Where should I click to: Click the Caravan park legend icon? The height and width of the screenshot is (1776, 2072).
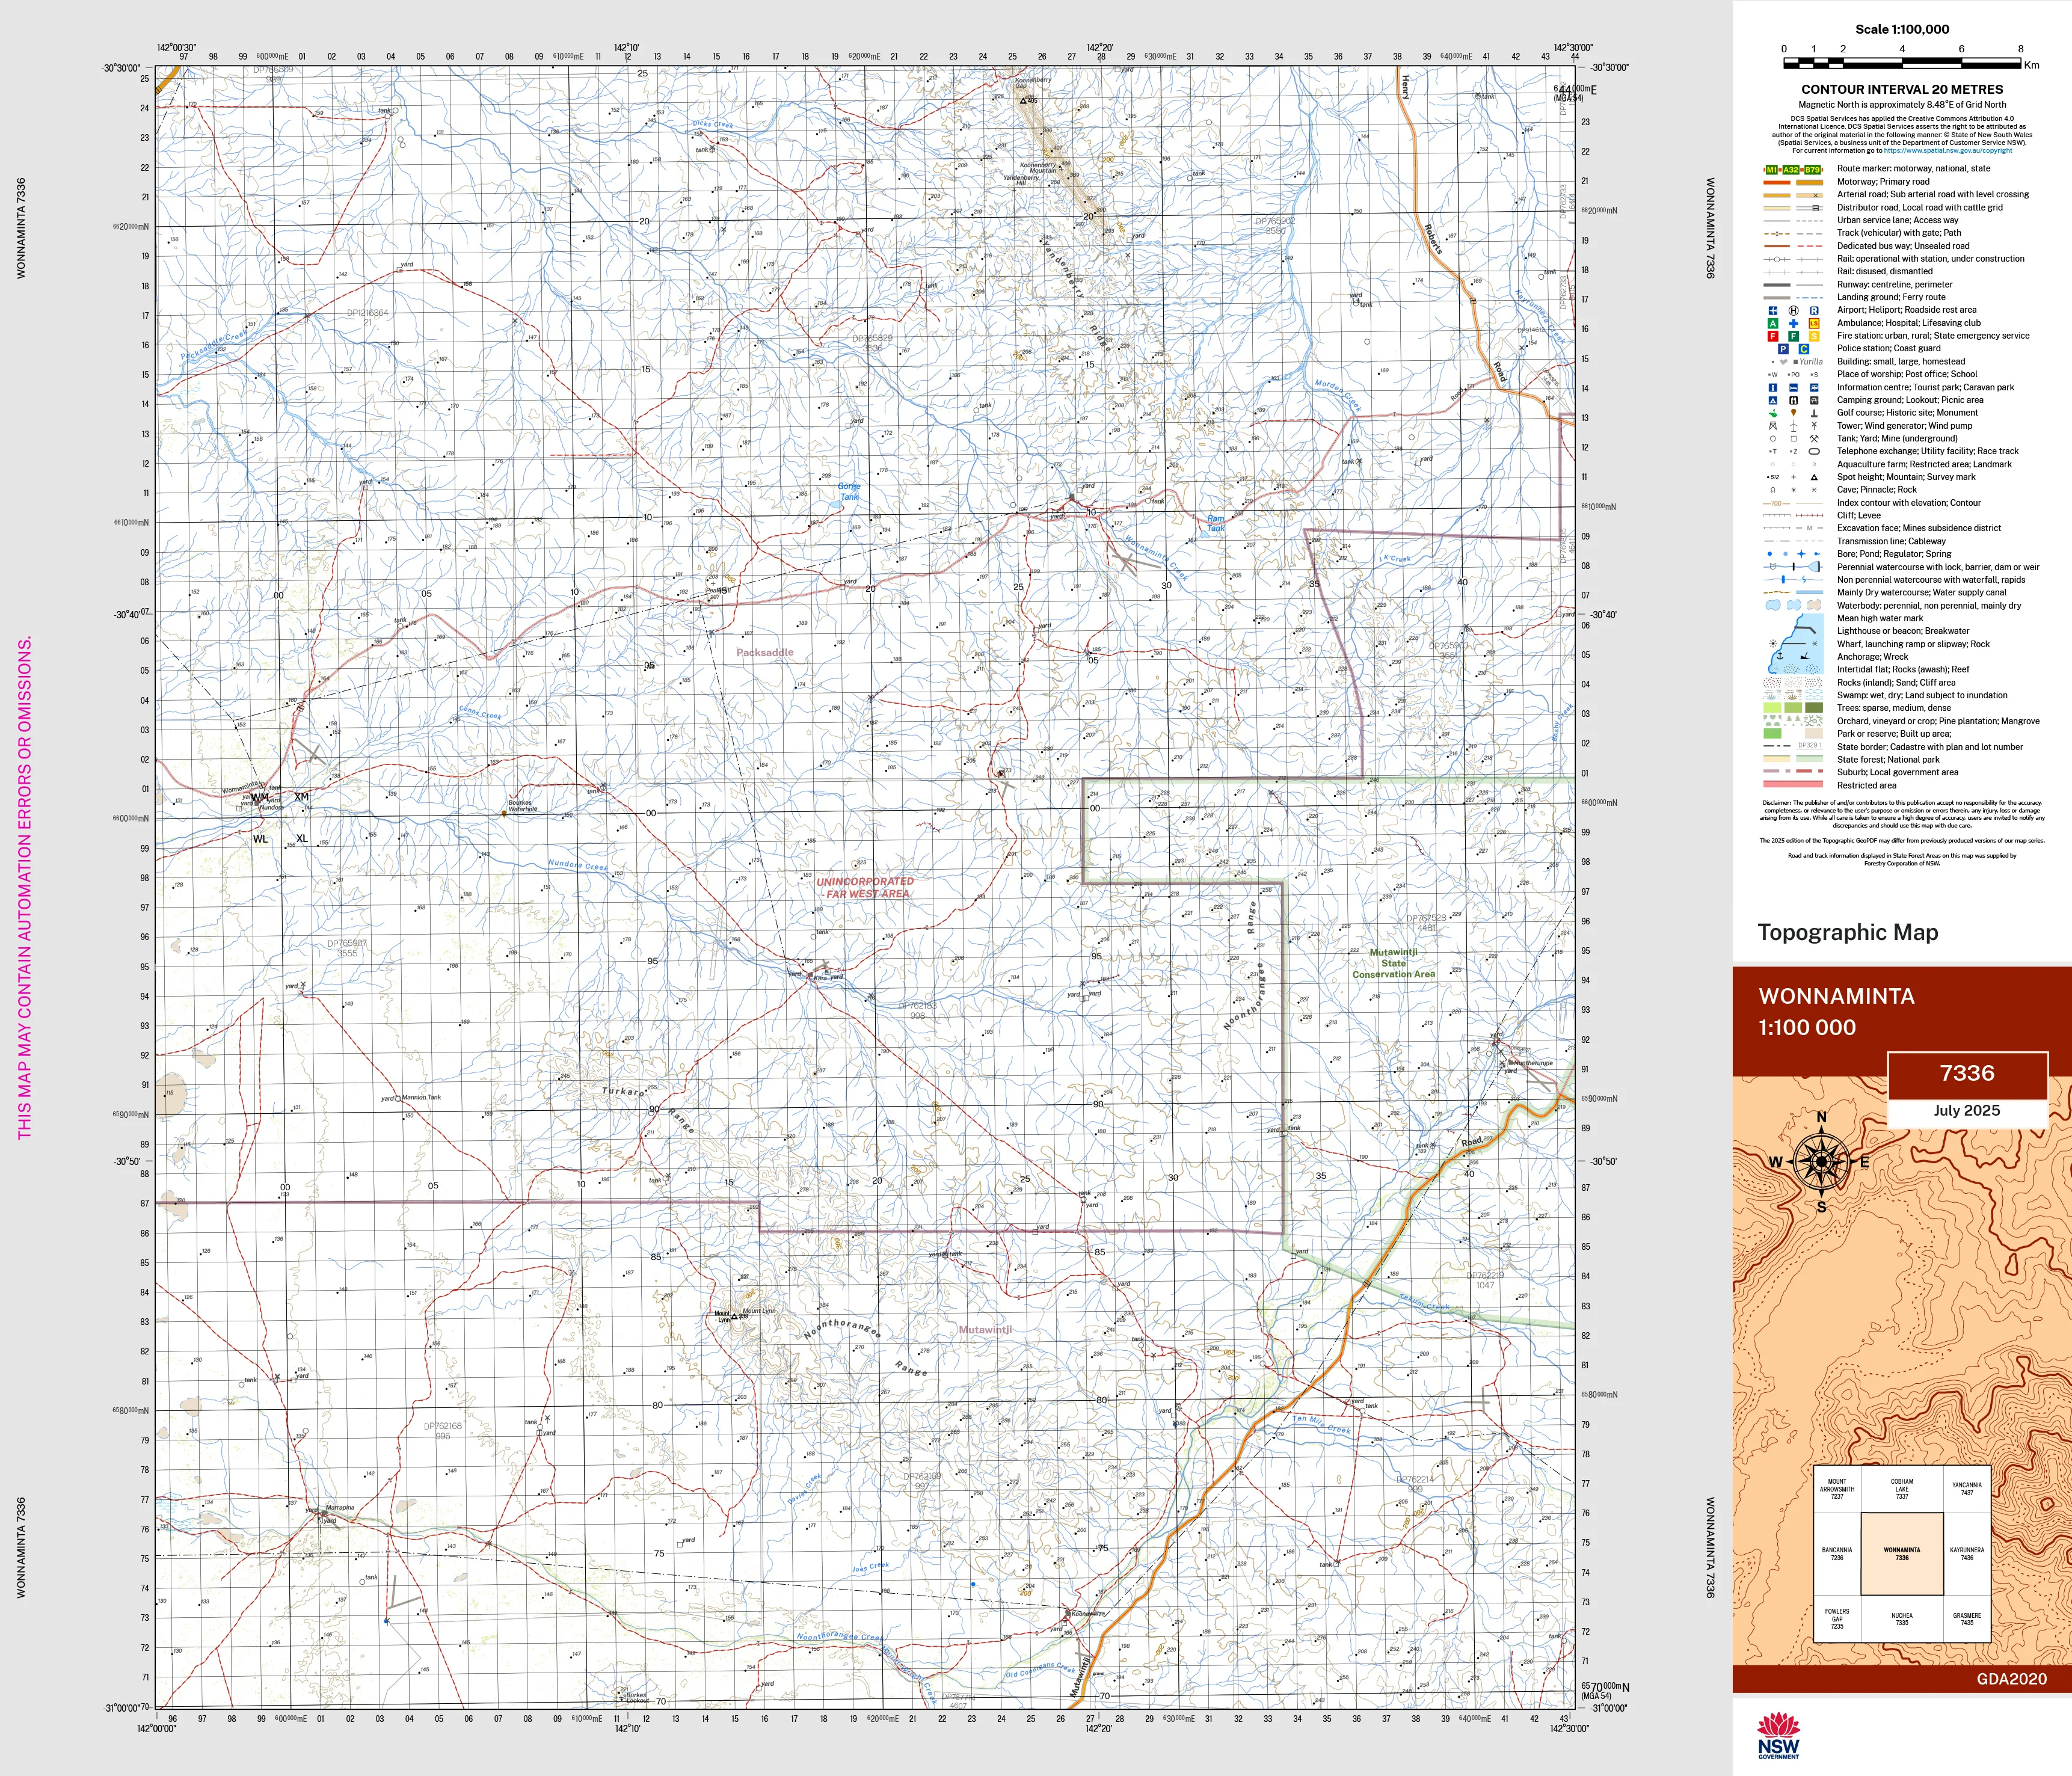coord(1814,388)
